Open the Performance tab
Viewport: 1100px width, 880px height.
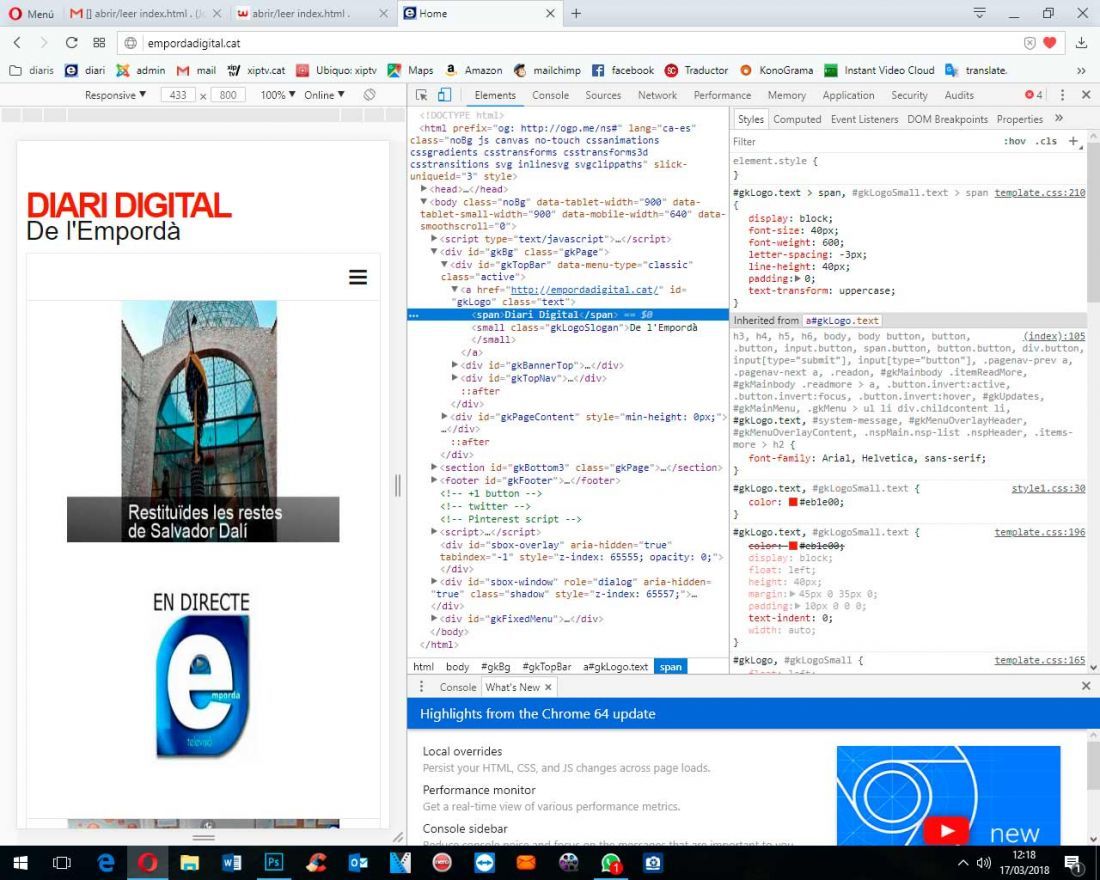click(722, 95)
